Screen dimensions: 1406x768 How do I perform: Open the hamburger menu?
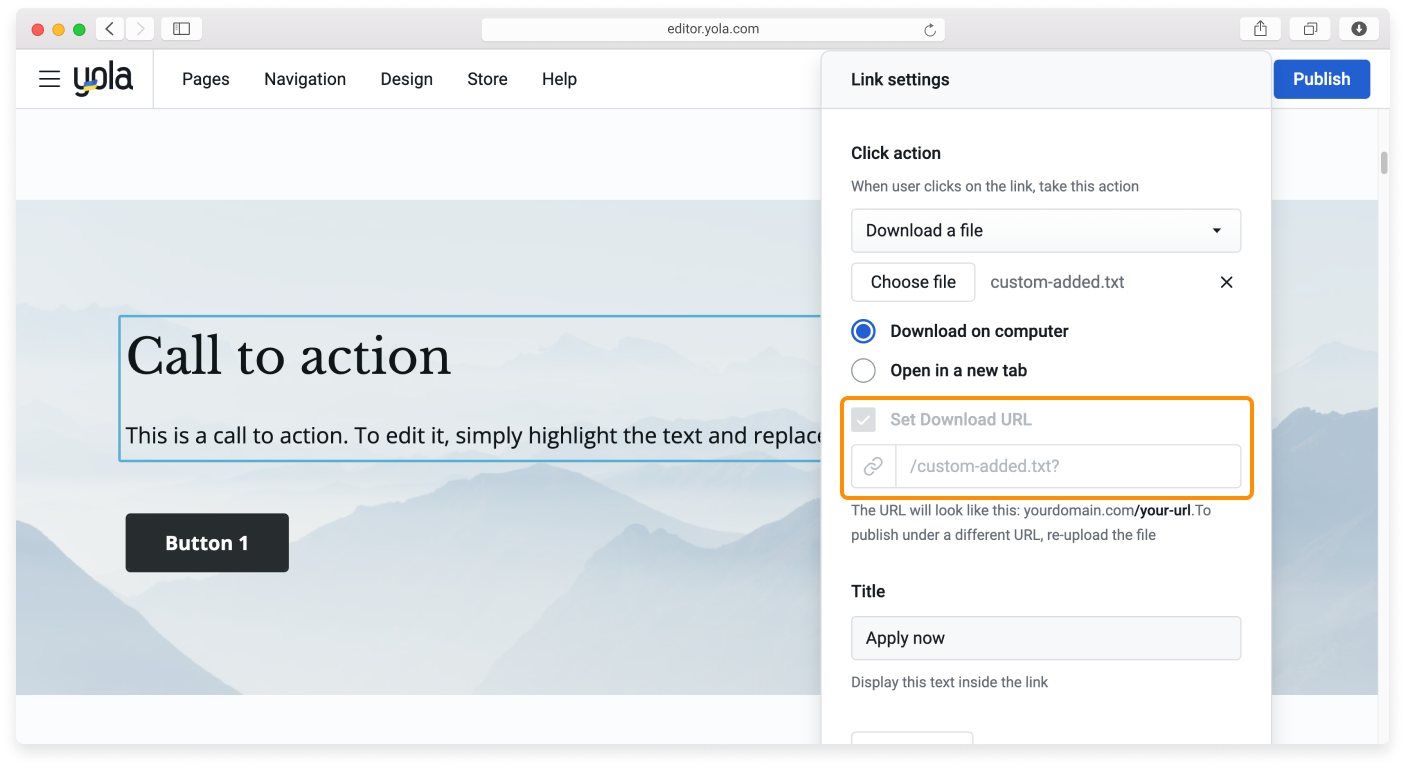point(49,79)
